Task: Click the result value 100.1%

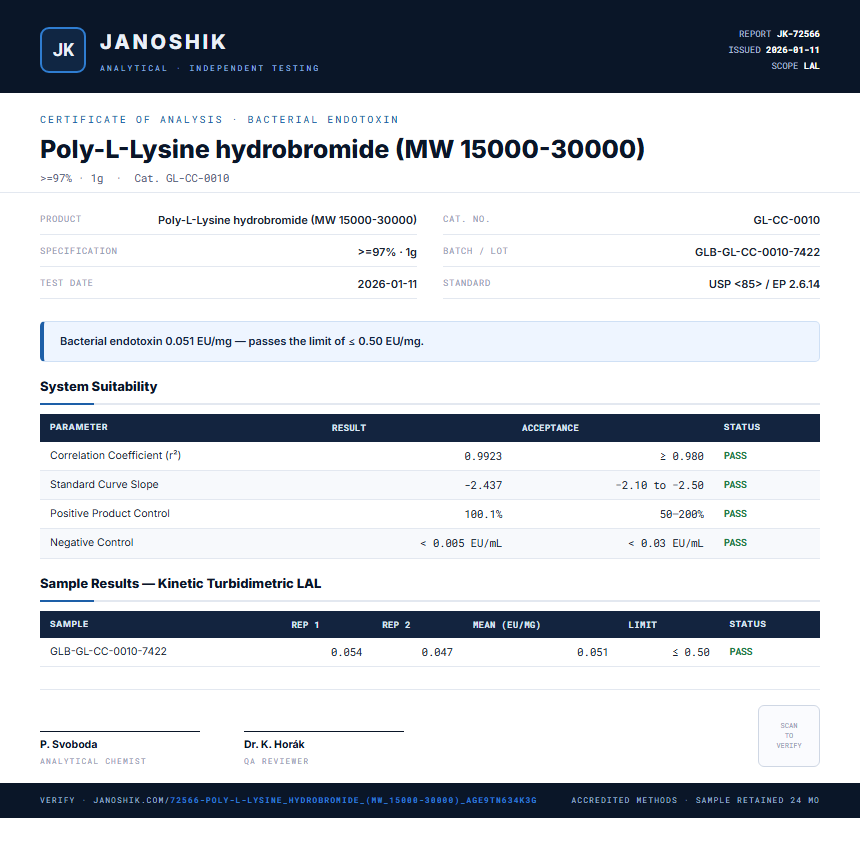Action: click(483, 514)
